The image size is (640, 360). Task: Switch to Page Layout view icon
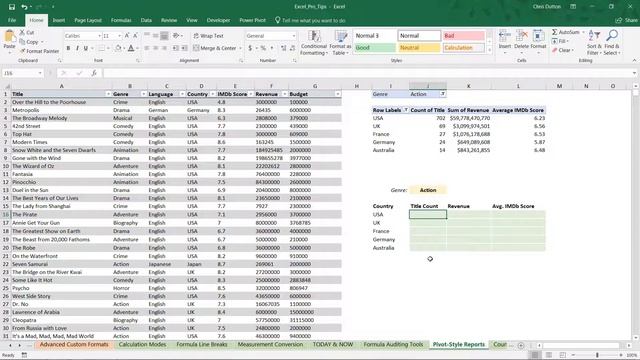[549, 355]
